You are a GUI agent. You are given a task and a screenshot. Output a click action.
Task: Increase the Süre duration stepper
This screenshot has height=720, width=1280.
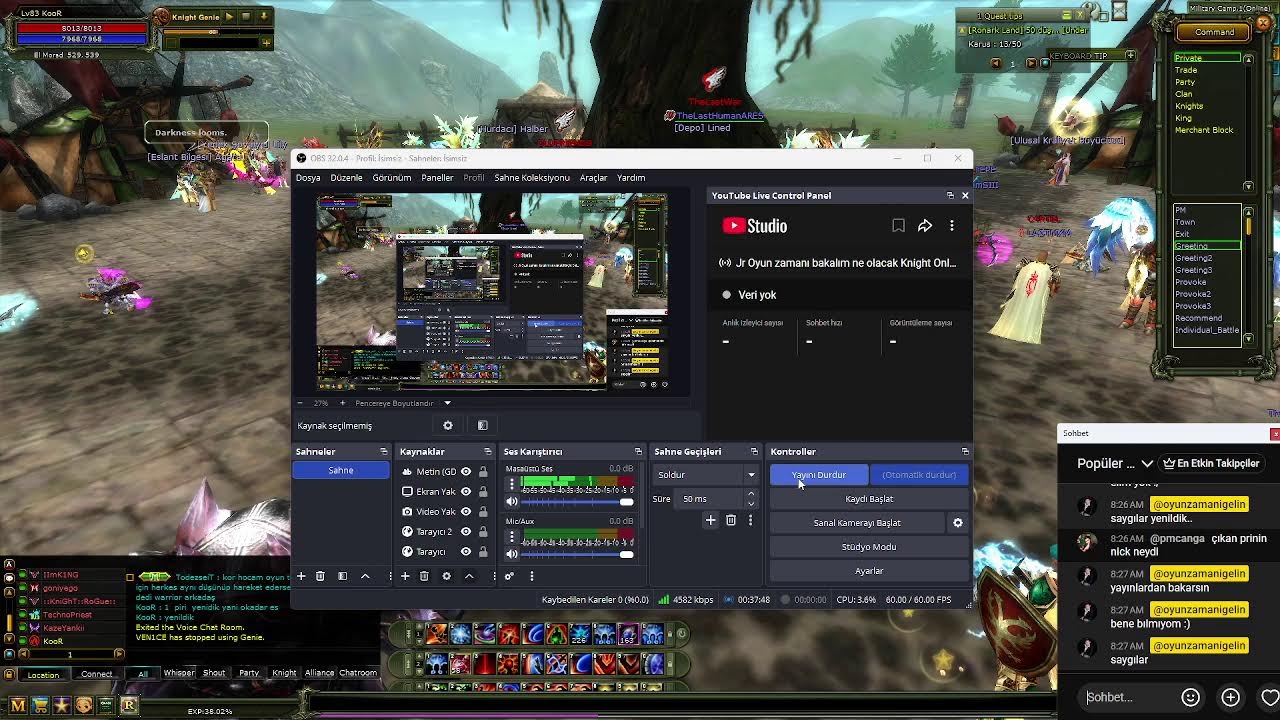click(751, 495)
